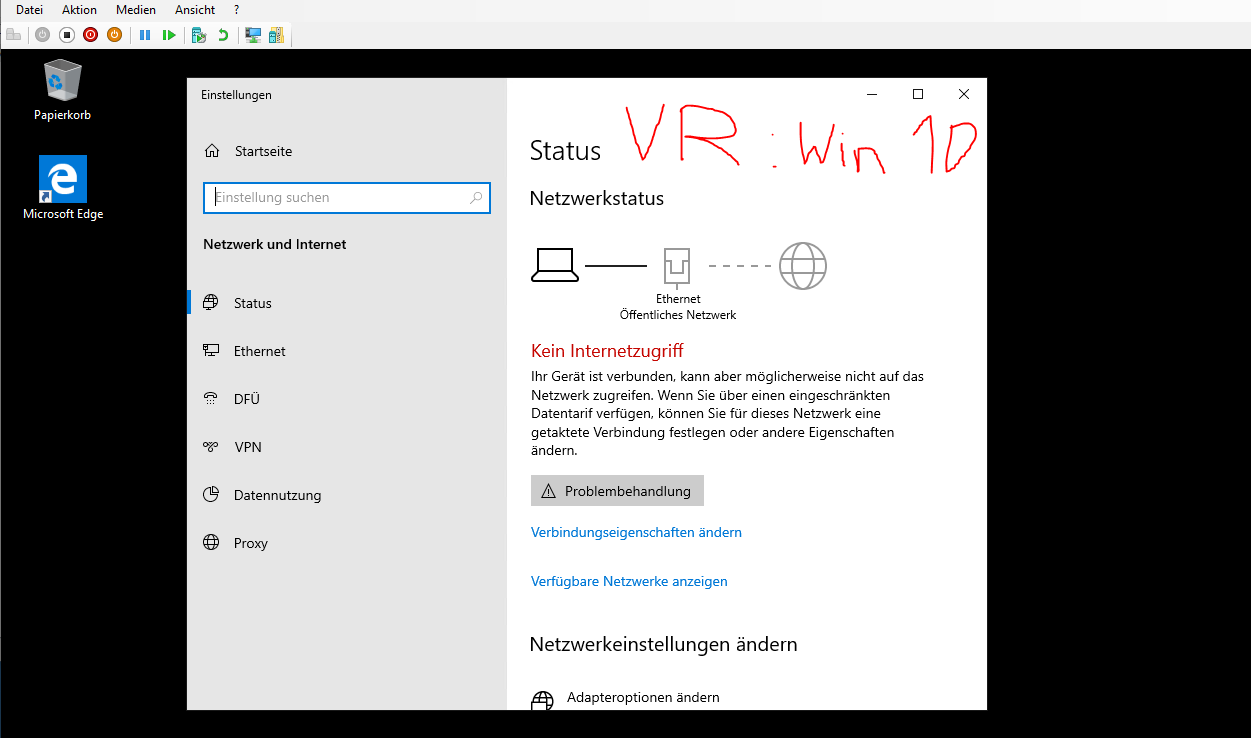The image size is (1251, 738).
Task: Go to Startseite in Einstellungen
Action: (x=347, y=151)
